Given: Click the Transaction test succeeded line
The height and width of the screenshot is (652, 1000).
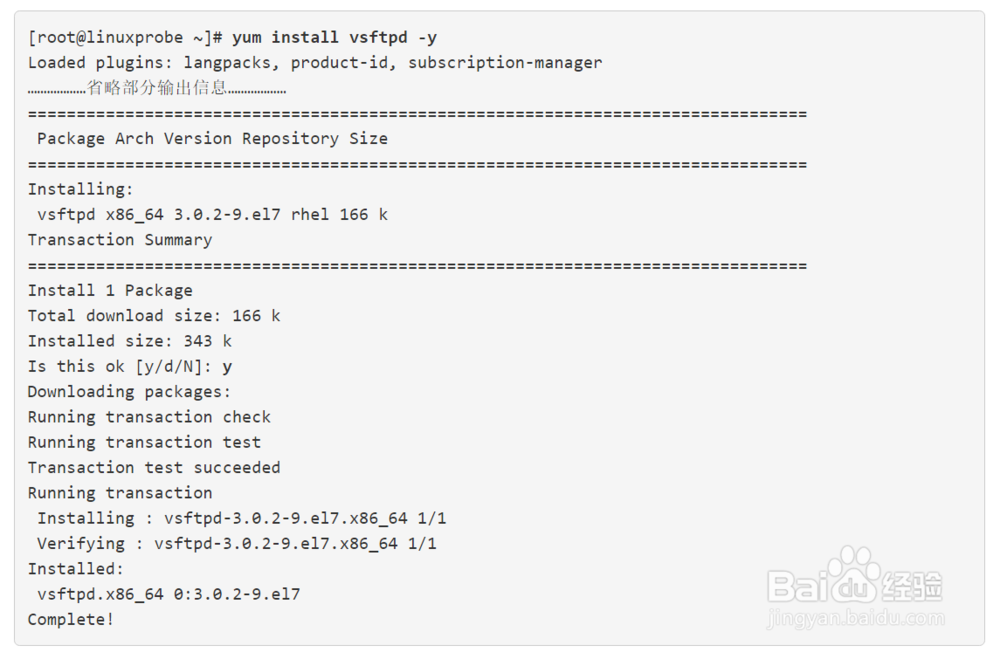Looking at the screenshot, I should pyautogui.click(x=154, y=468).
